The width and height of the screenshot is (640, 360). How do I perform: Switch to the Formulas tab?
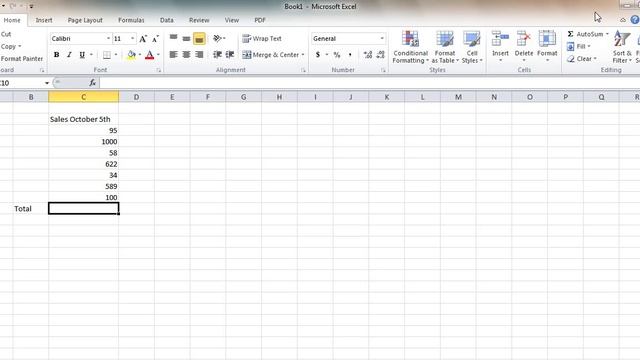pos(131,20)
